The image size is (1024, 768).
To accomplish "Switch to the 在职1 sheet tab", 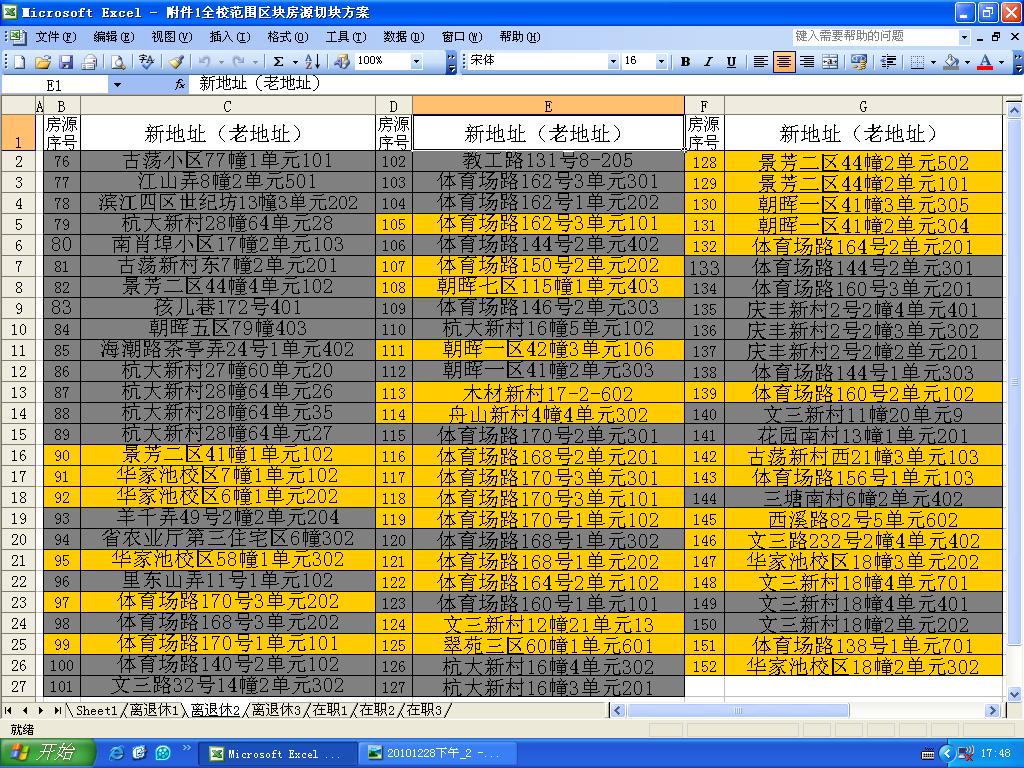I will click(x=330, y=710).
